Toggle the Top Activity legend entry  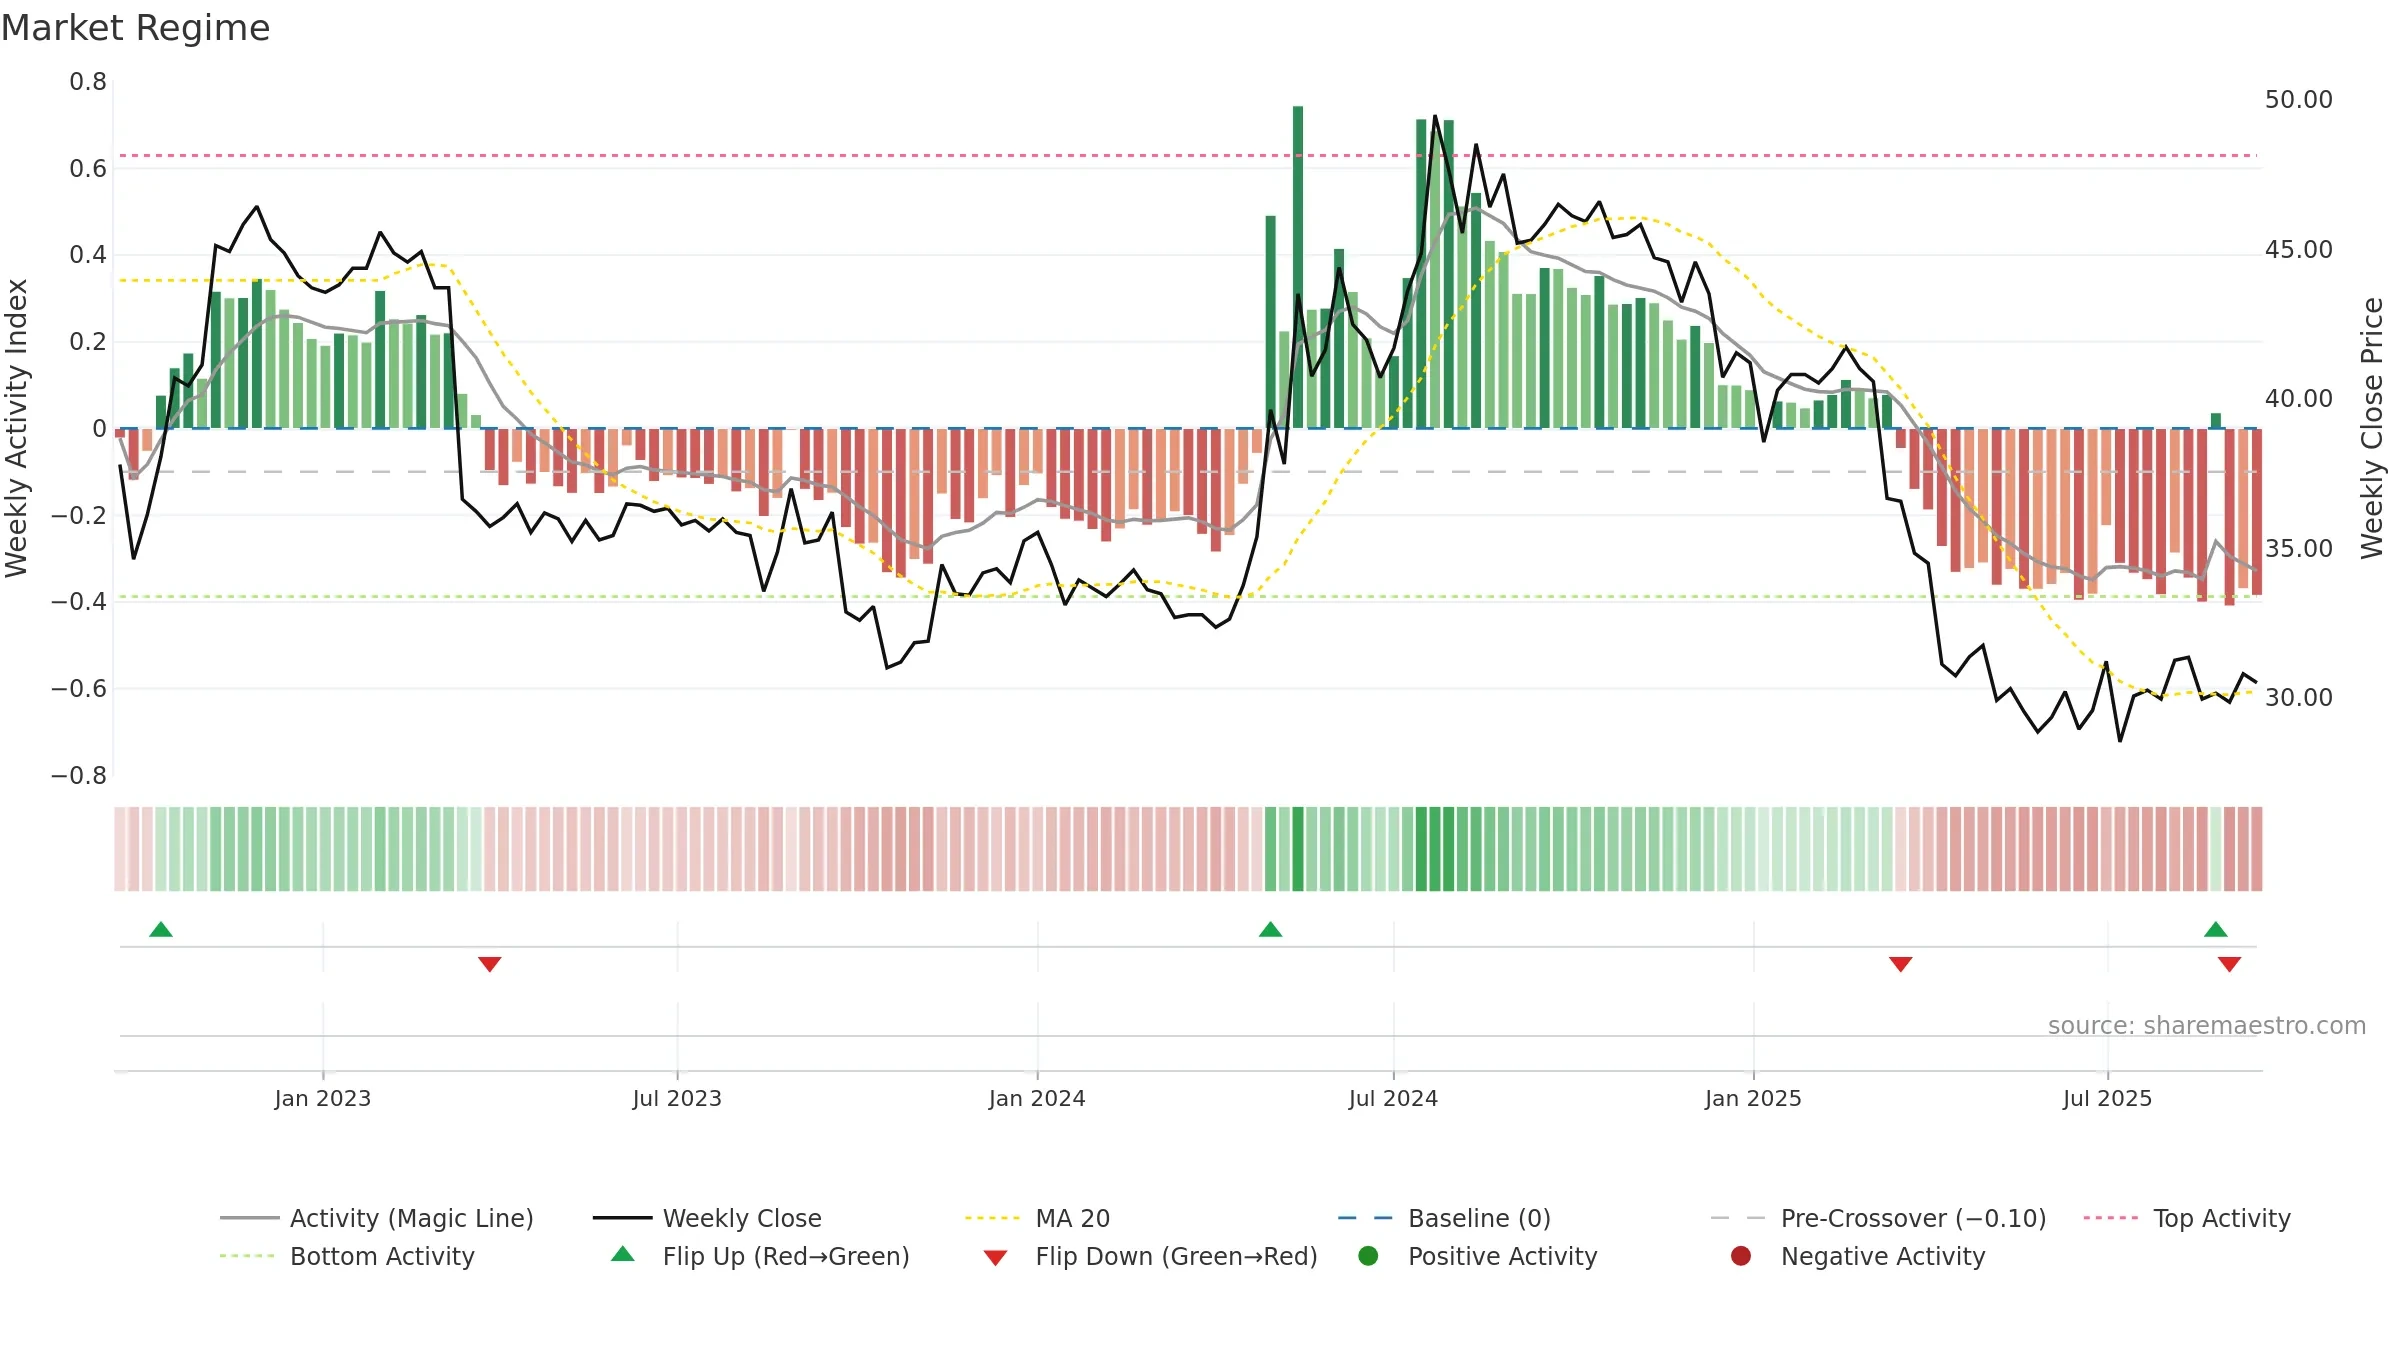point(2187,1218)
